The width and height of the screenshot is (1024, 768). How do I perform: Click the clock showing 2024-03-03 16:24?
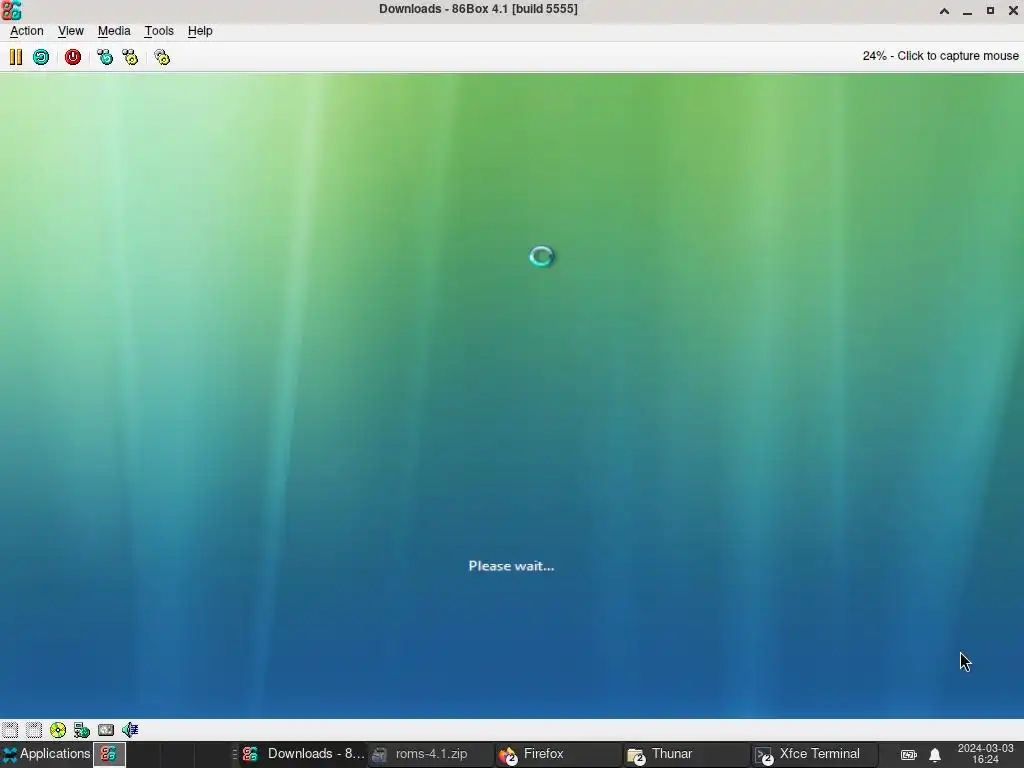[985, 754]
